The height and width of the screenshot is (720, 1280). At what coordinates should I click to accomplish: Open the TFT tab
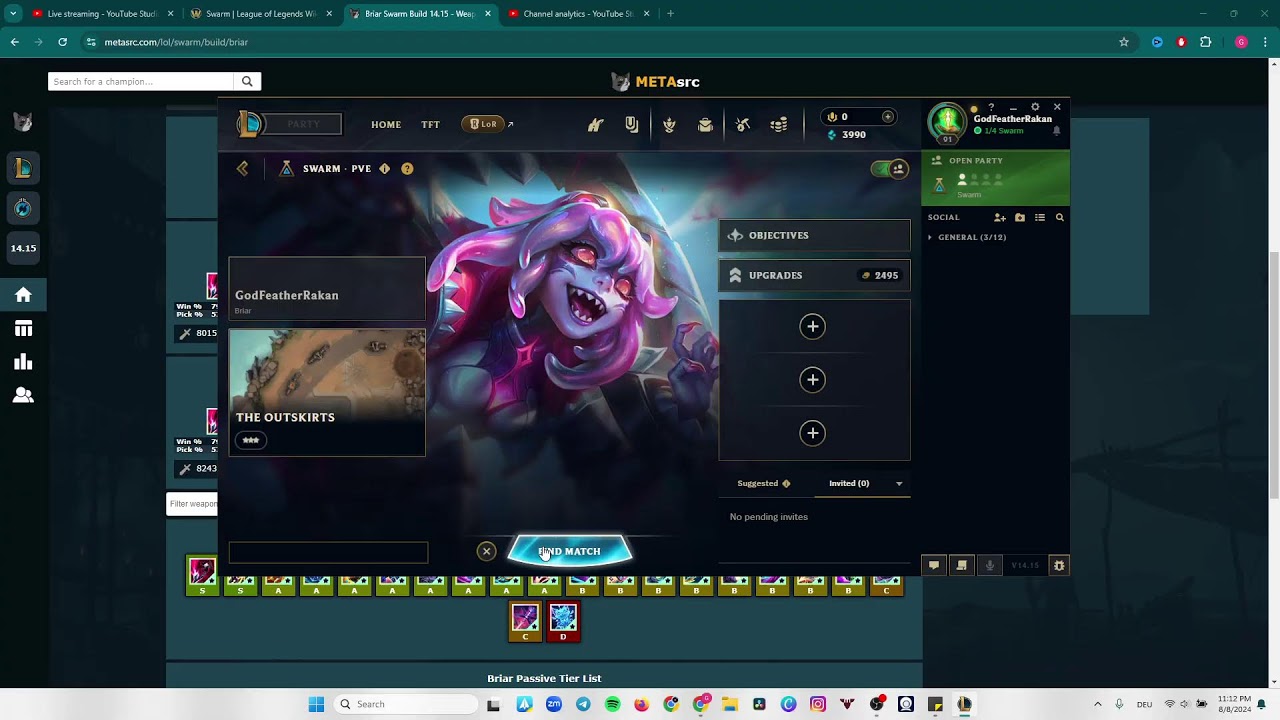[430, 125]
